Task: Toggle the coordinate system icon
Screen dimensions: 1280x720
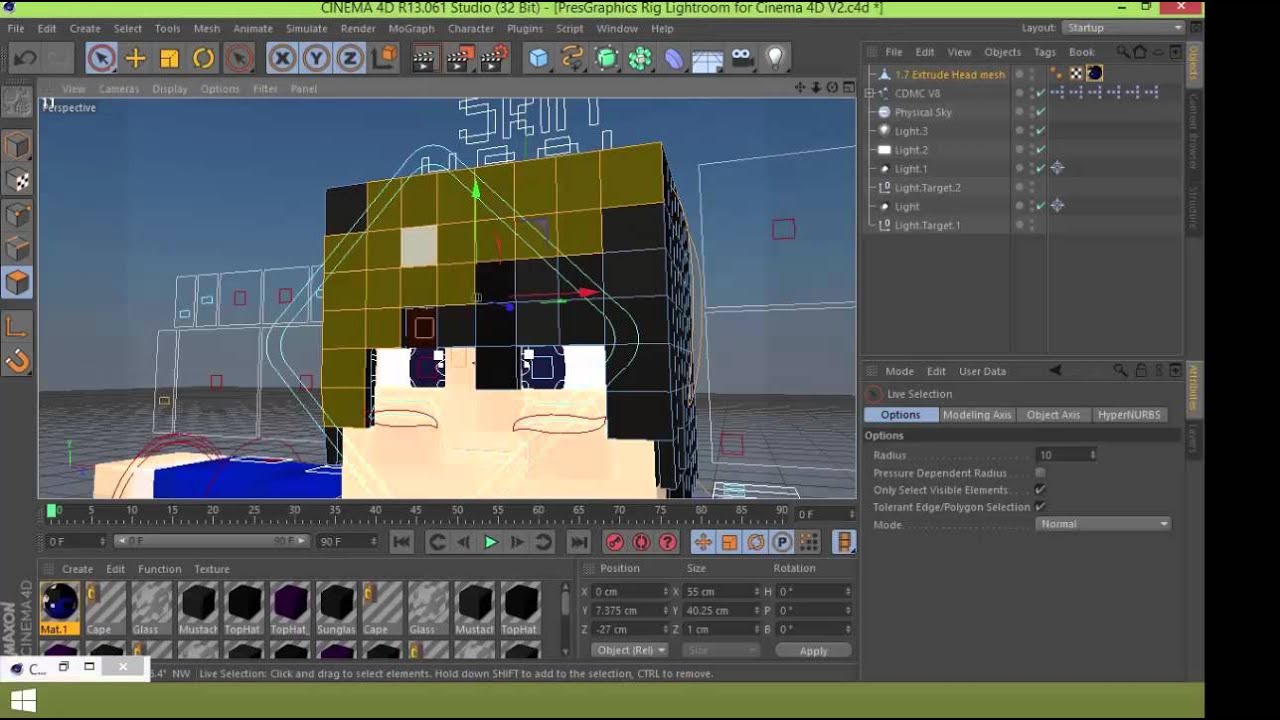Action: point(384,58)
